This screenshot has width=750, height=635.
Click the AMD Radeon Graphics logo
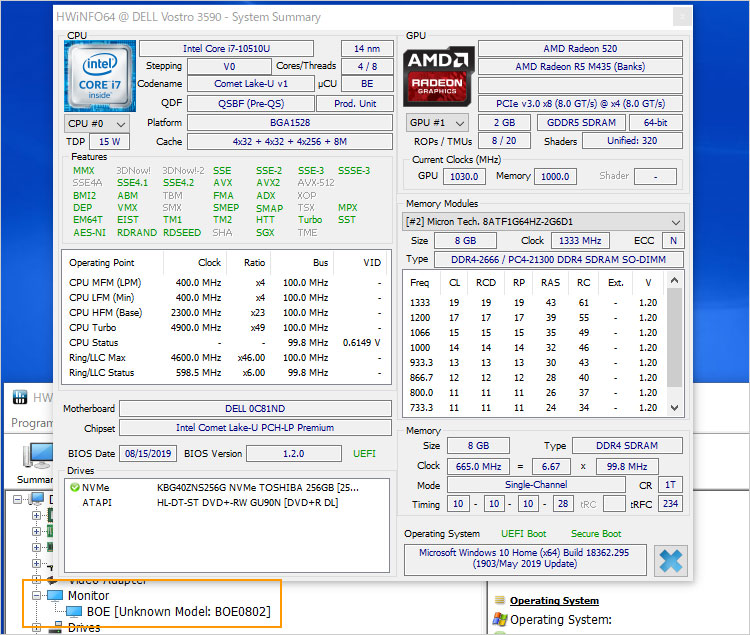[x=438, y=76]
